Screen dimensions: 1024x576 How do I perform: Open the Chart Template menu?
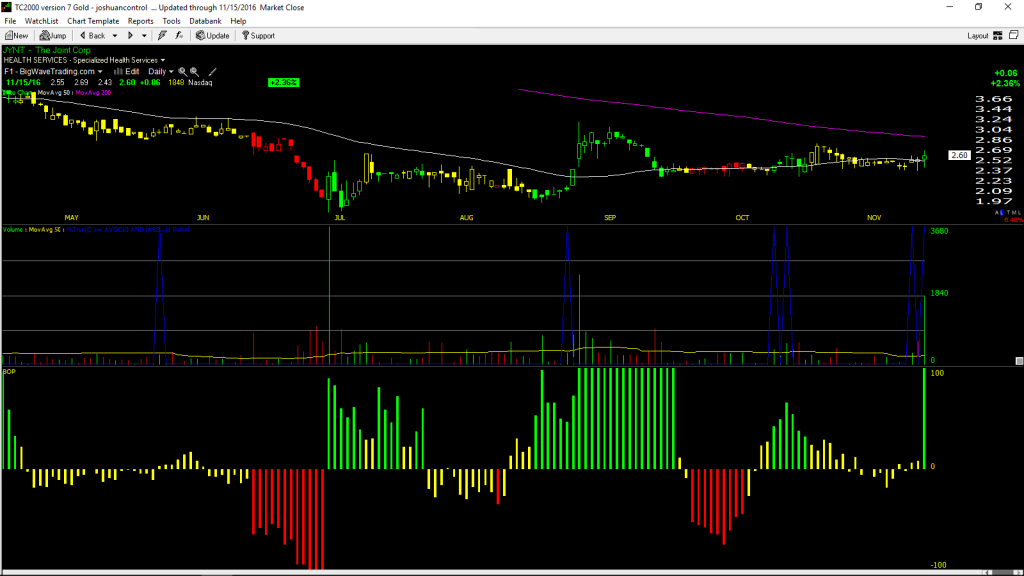tap(93, 22)
